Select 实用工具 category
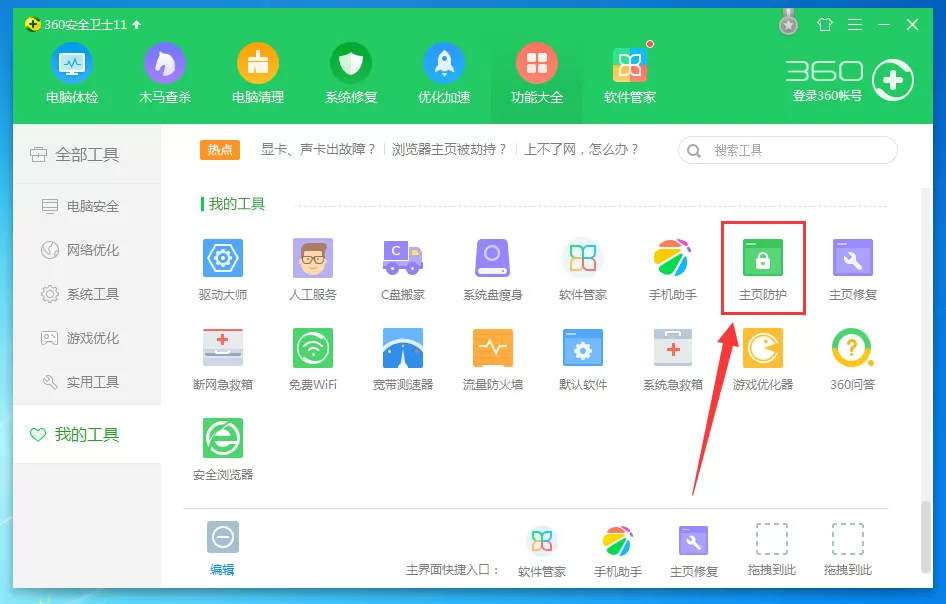 click(87, 382)
